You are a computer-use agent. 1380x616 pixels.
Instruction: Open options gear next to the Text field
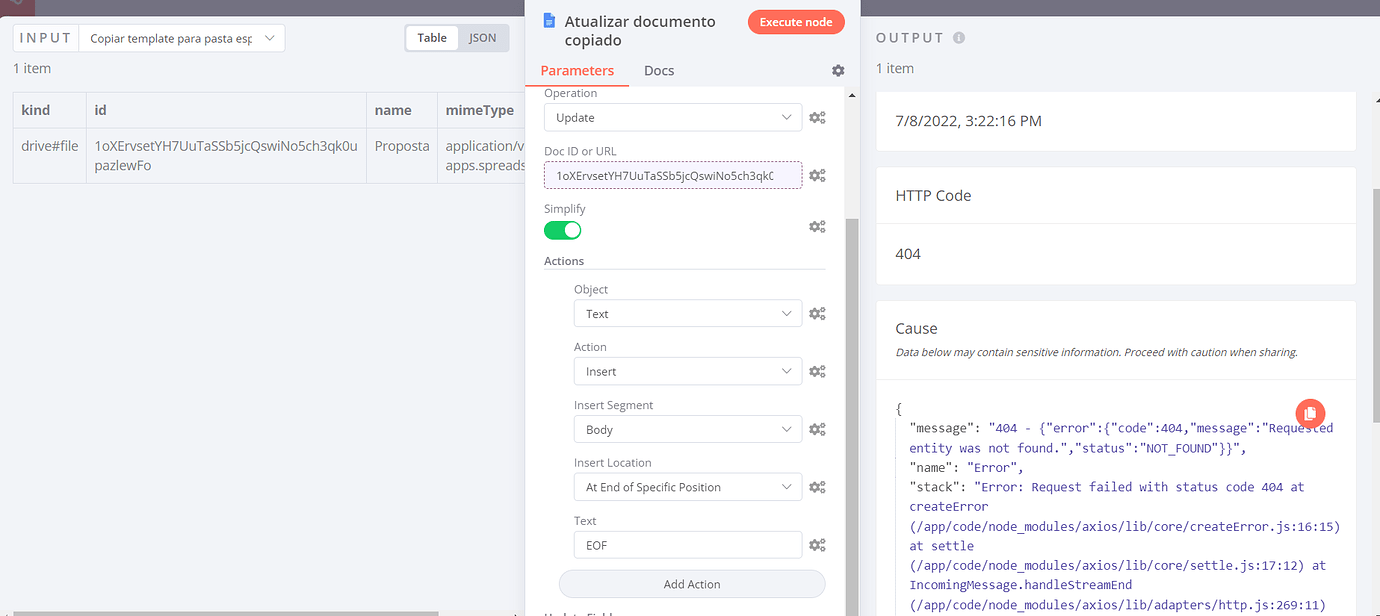817,544
